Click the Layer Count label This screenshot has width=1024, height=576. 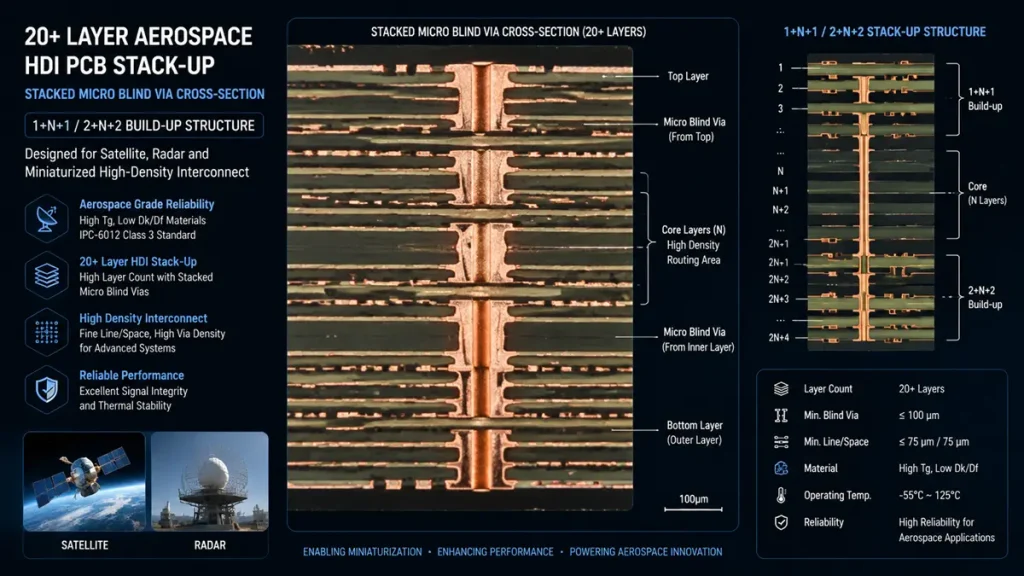pos(828,389)
